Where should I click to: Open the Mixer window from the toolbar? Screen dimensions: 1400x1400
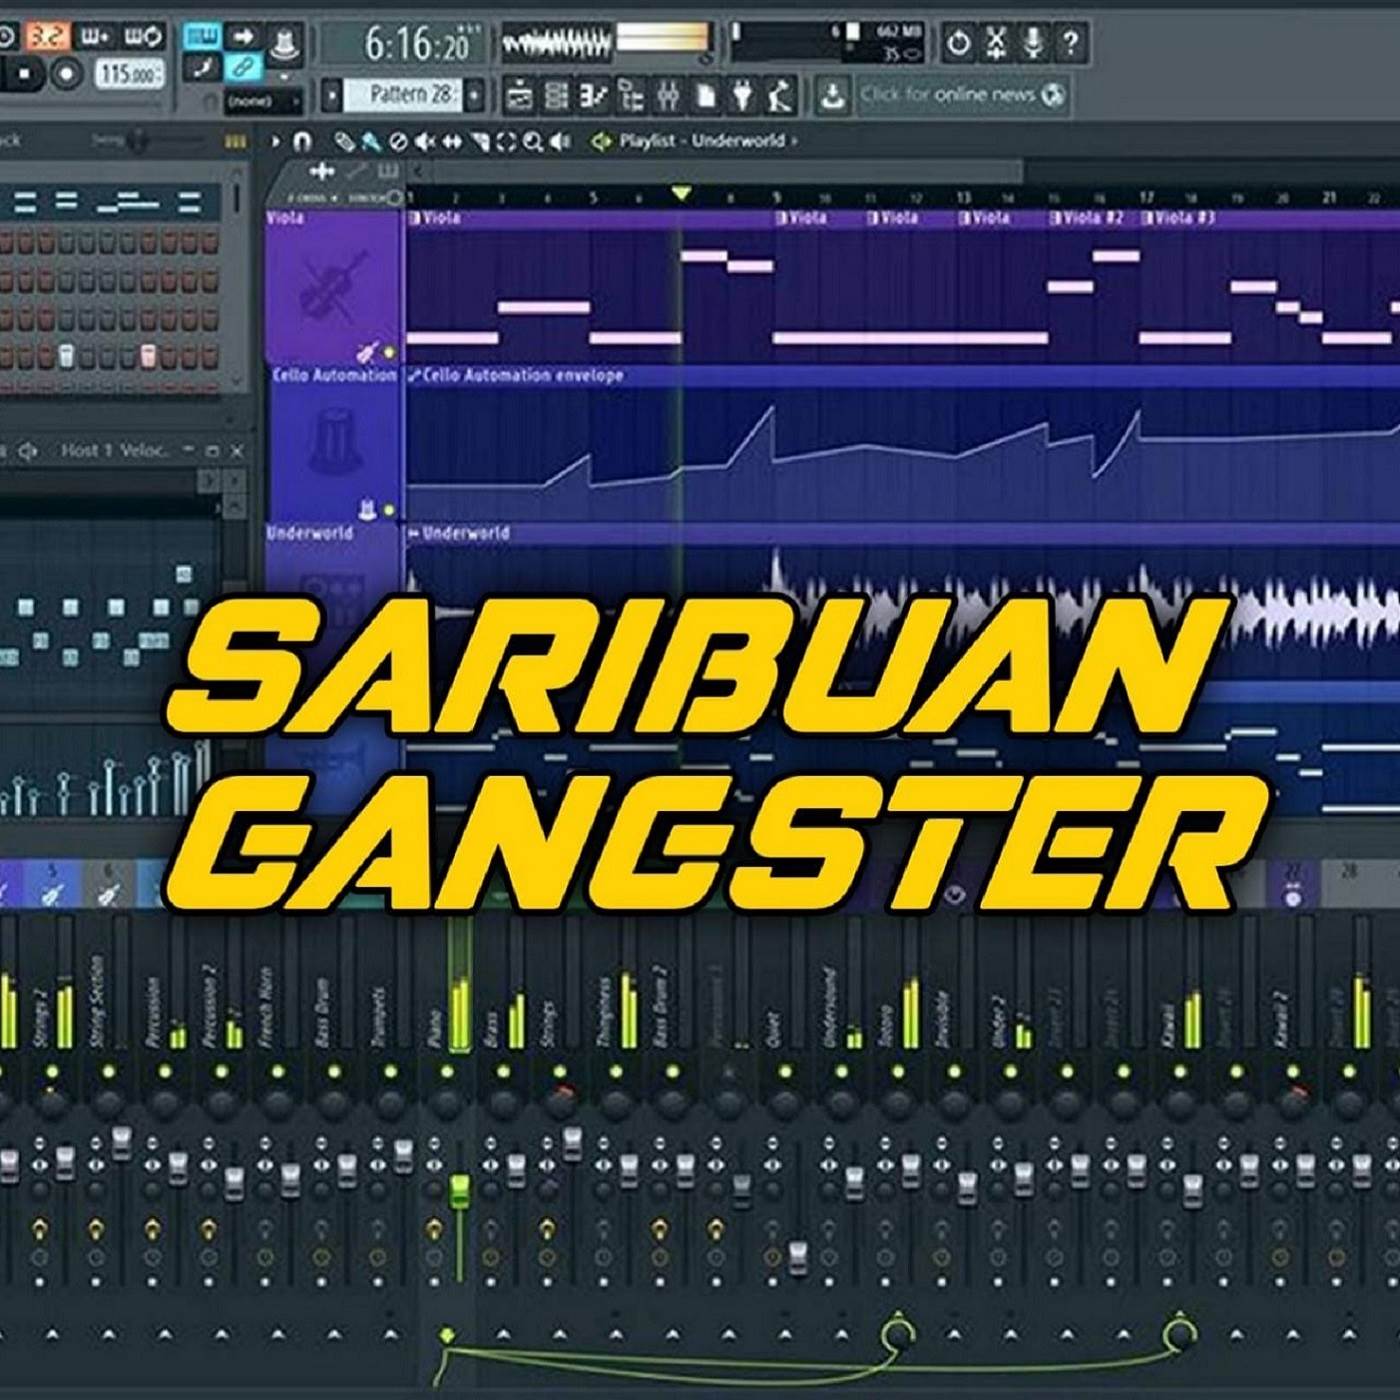tap(668, 96)
